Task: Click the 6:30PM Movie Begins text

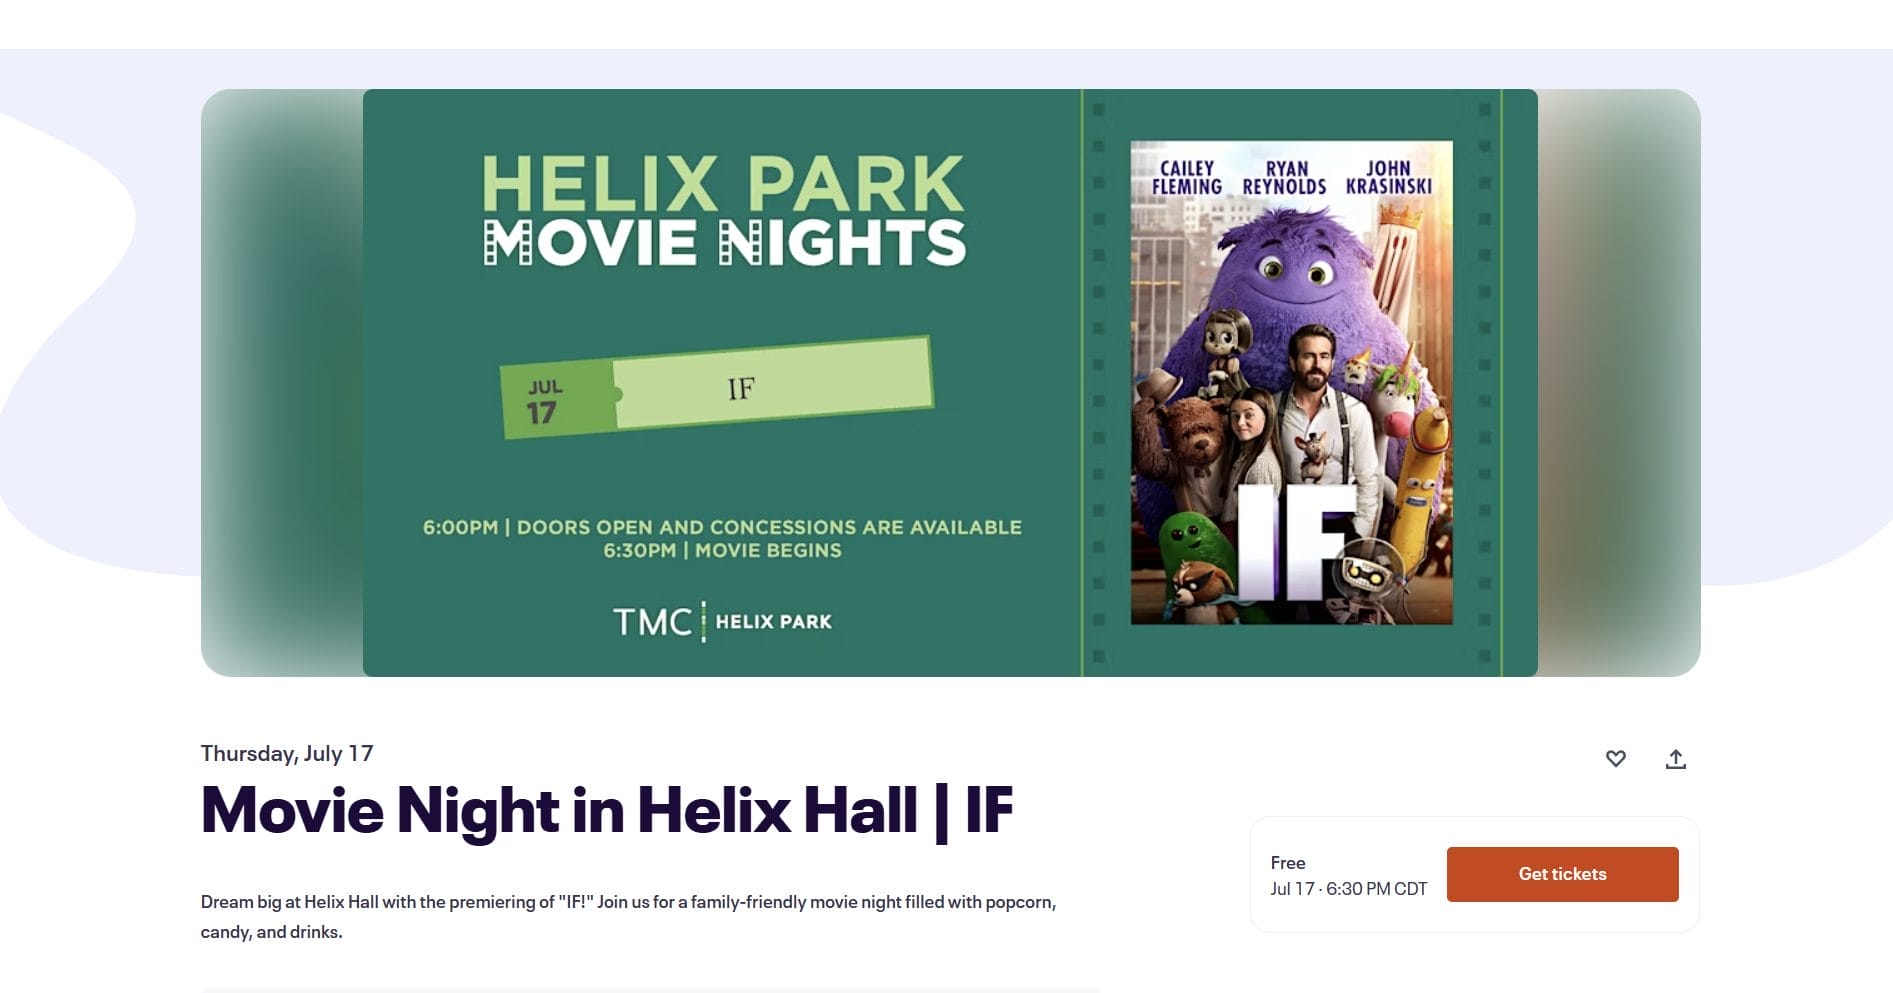Action: pyautogui.click(x=722, y=550)
